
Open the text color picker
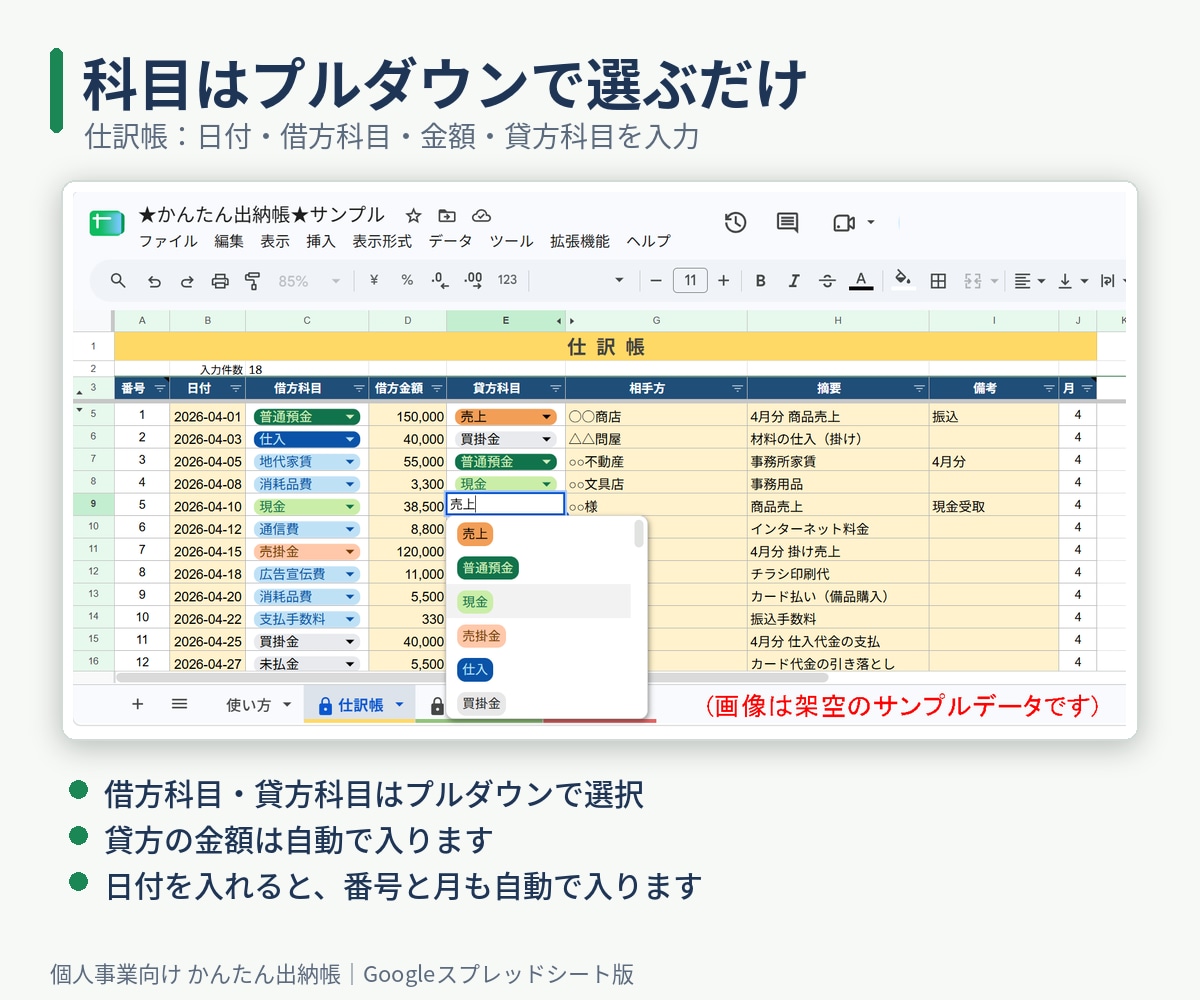pos(861,281)
